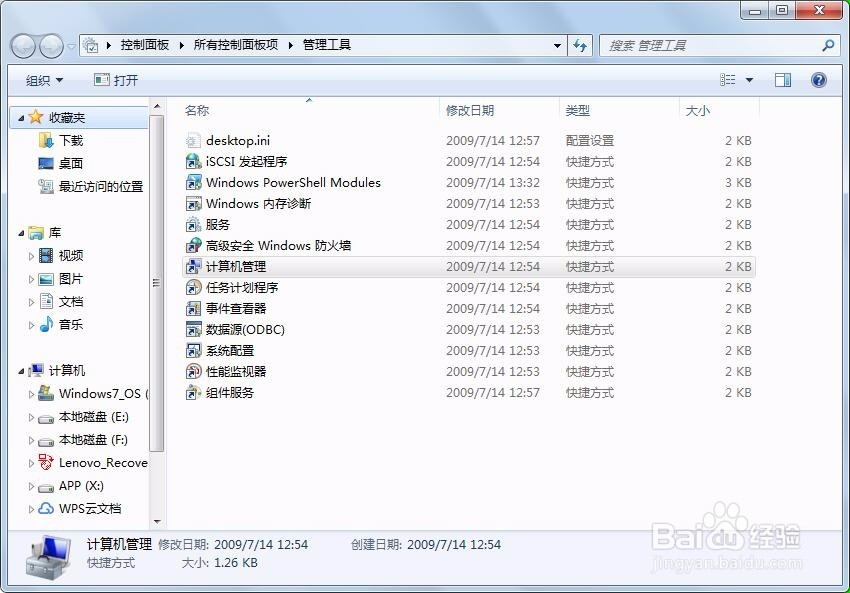
Task: Expand the 视频 library node
Action: click(x=31, y=256)
